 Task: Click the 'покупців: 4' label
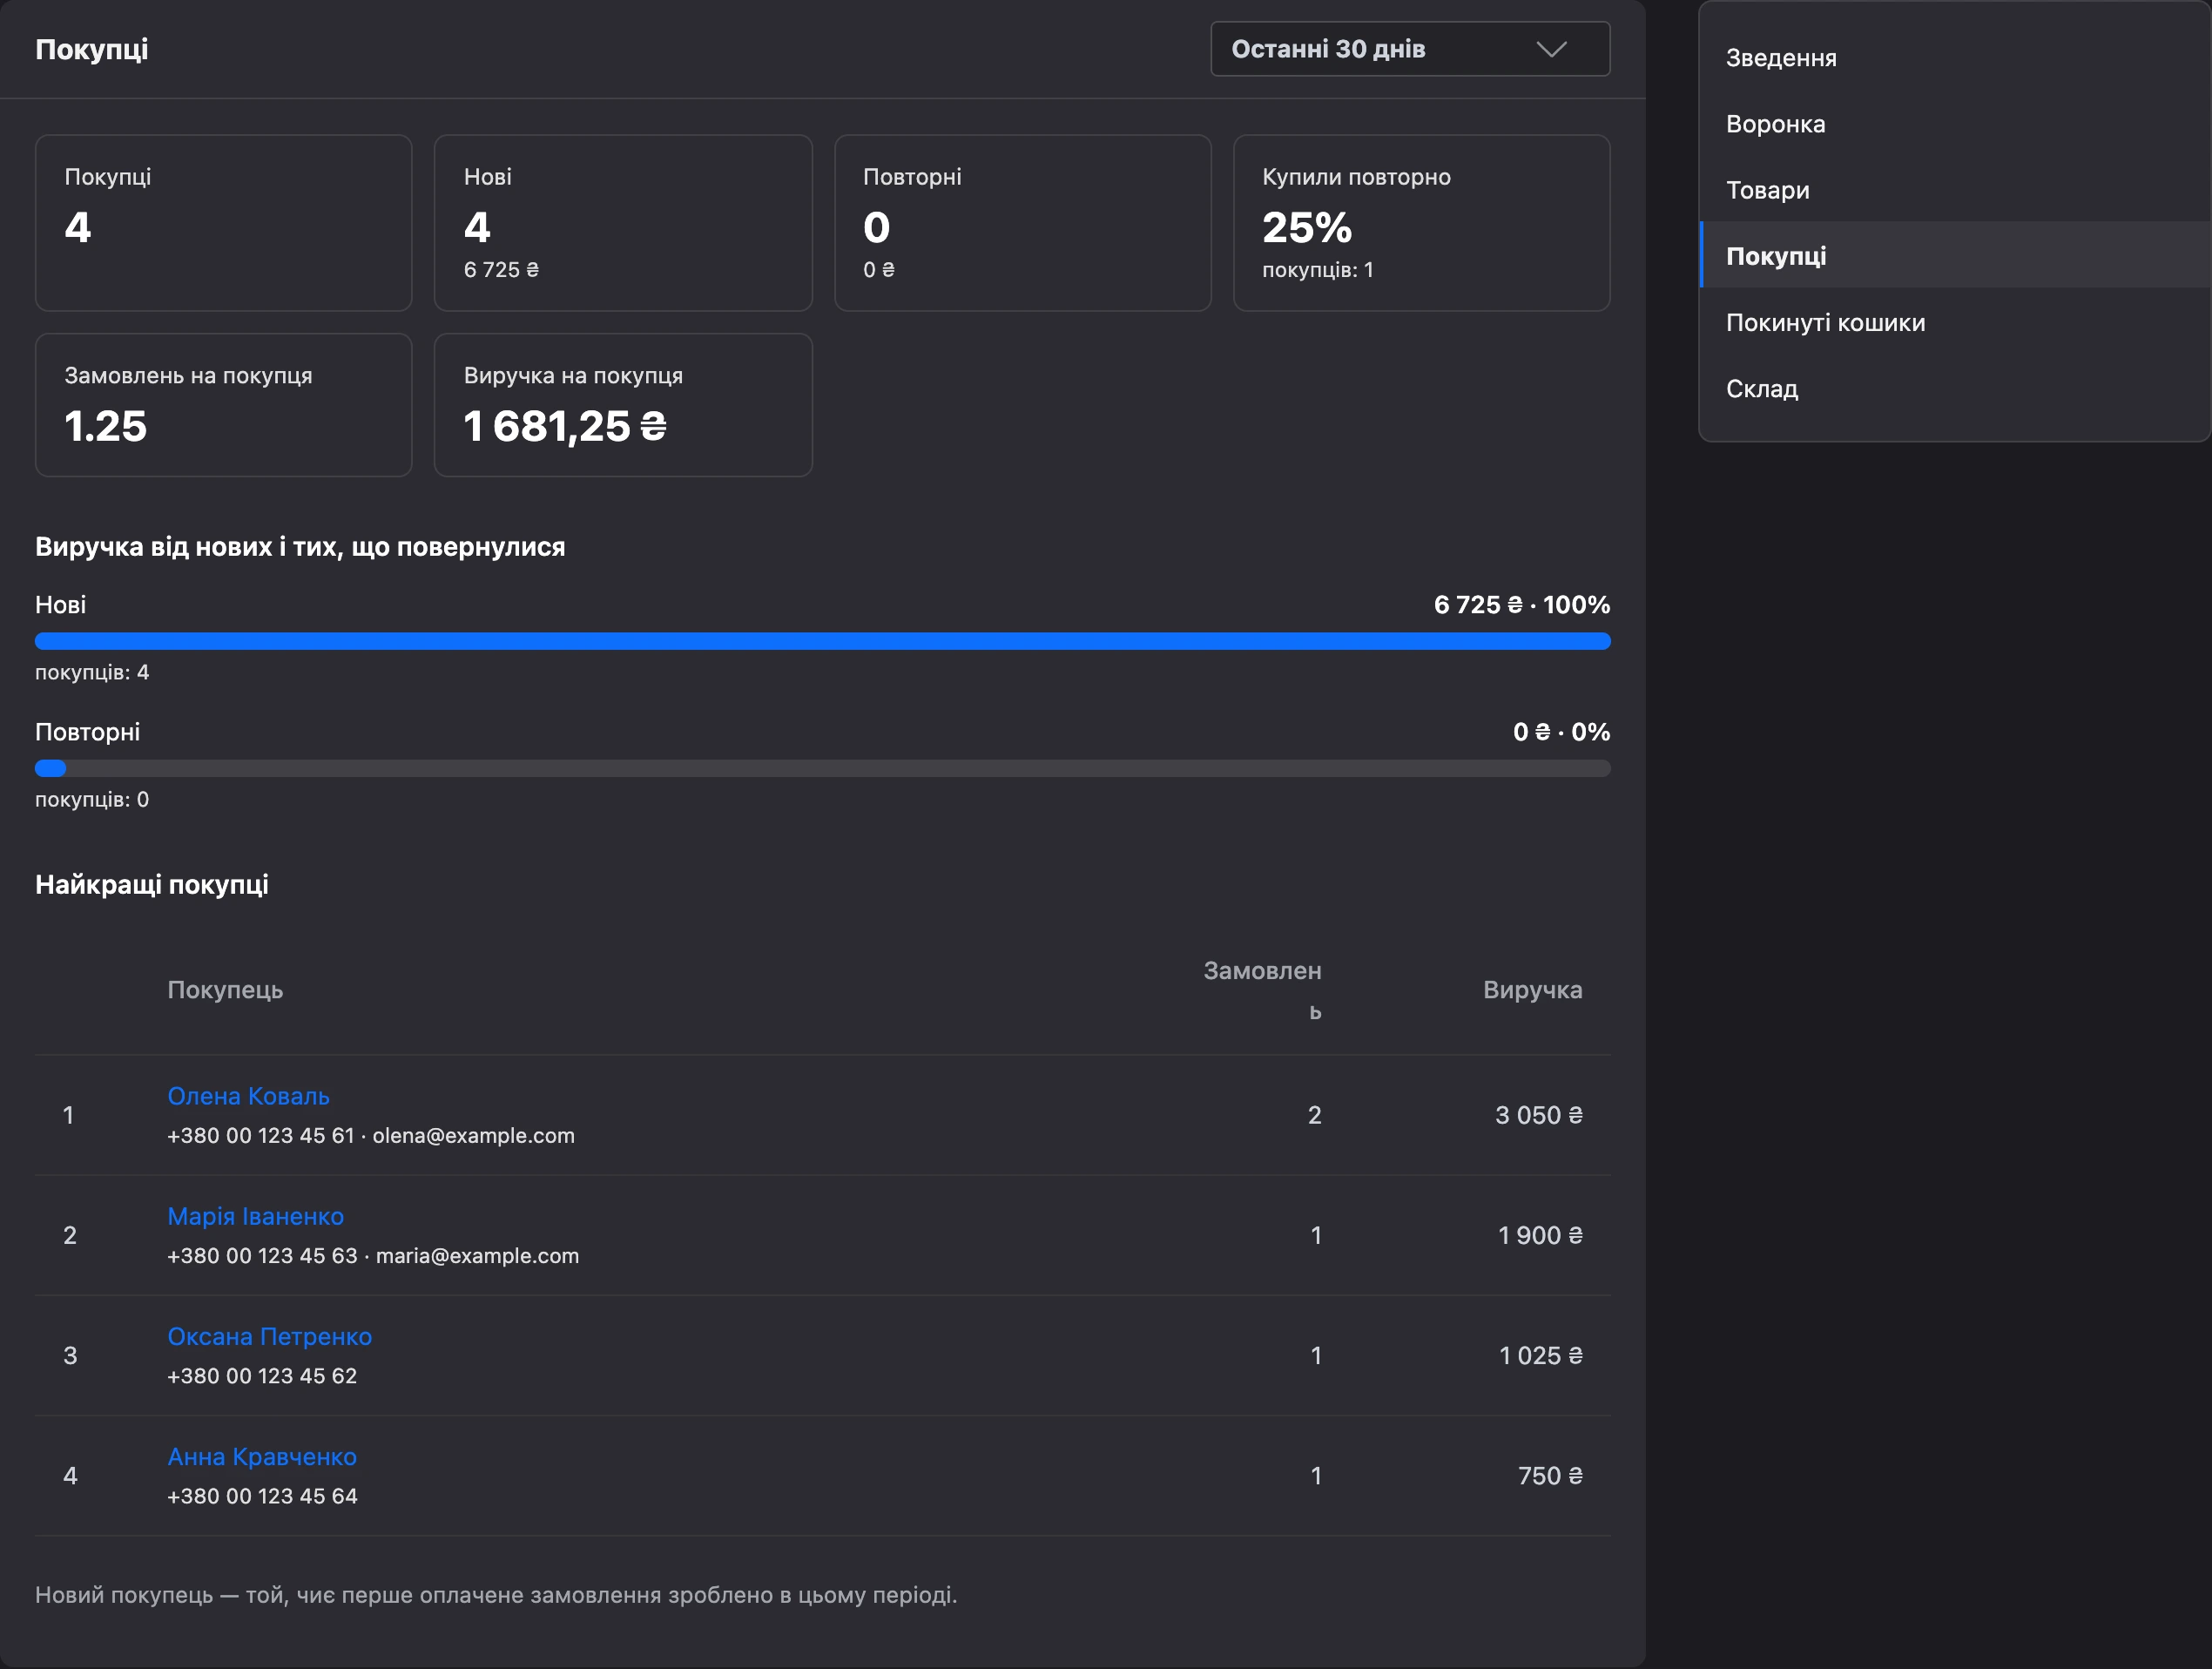(x=92, y=672)
